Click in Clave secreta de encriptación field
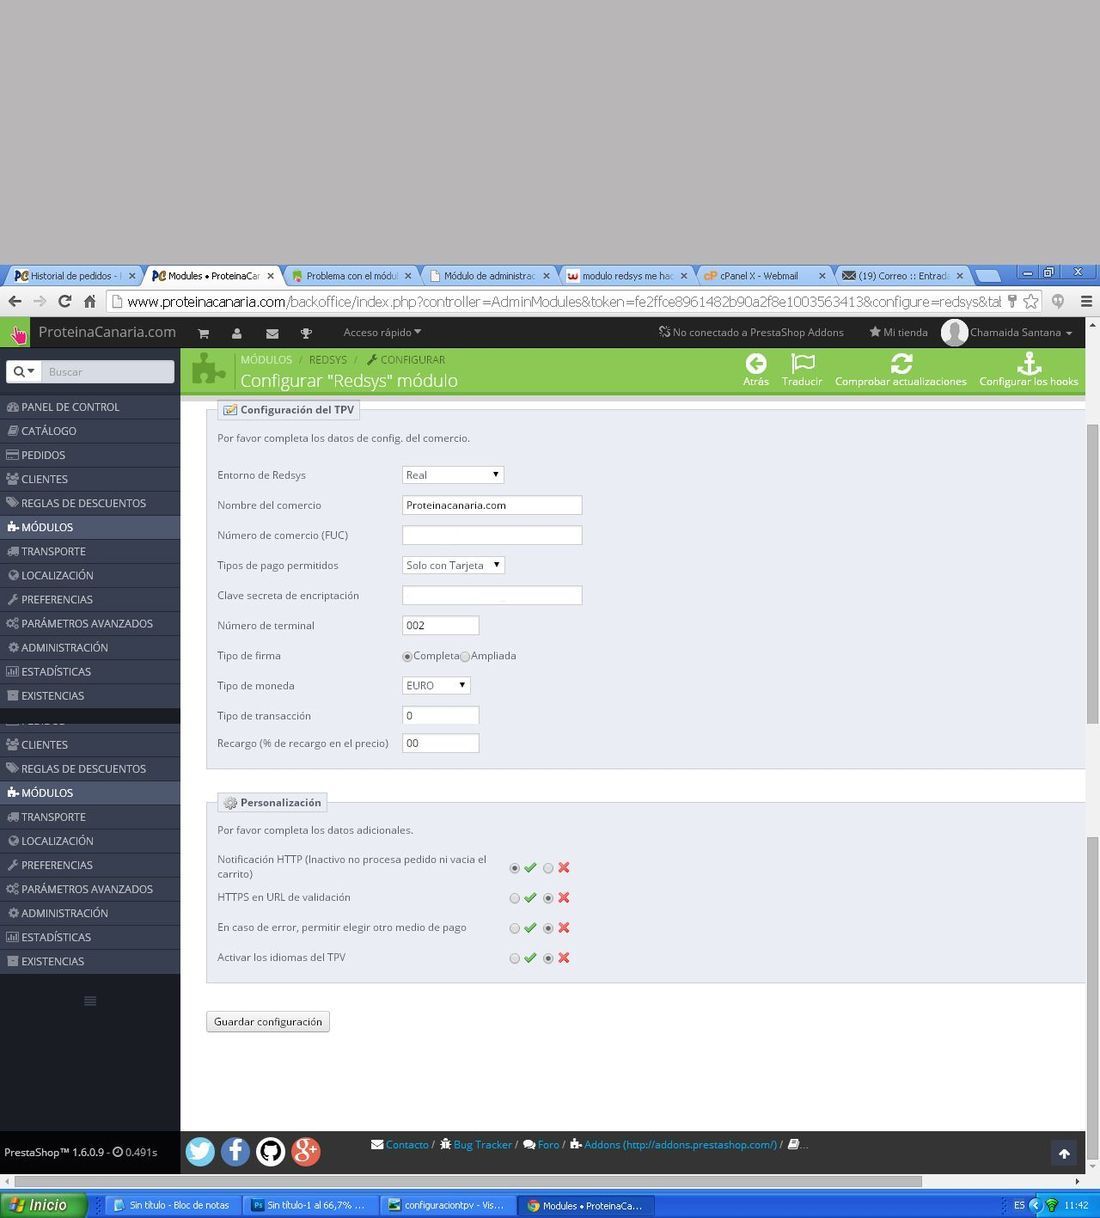Screen dimensions: 1100x1218 tap(492, 595)
